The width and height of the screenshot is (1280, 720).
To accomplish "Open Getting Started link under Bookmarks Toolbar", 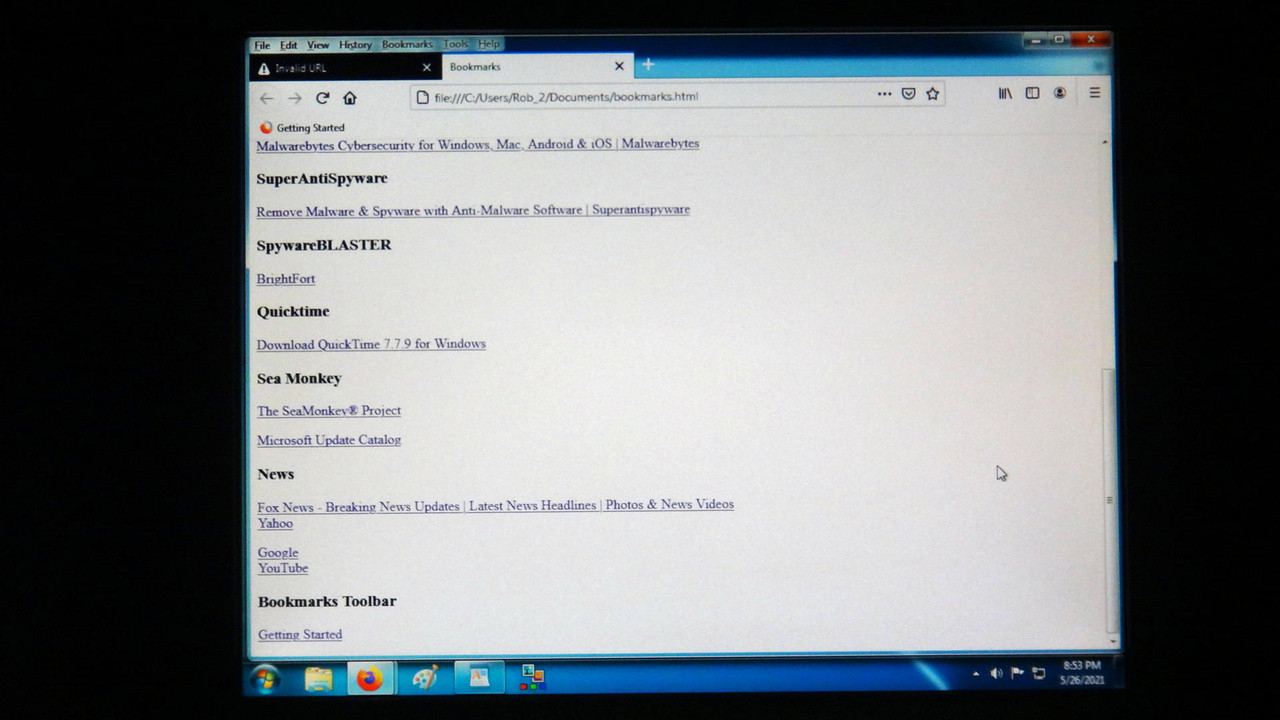I will point(300,635).
